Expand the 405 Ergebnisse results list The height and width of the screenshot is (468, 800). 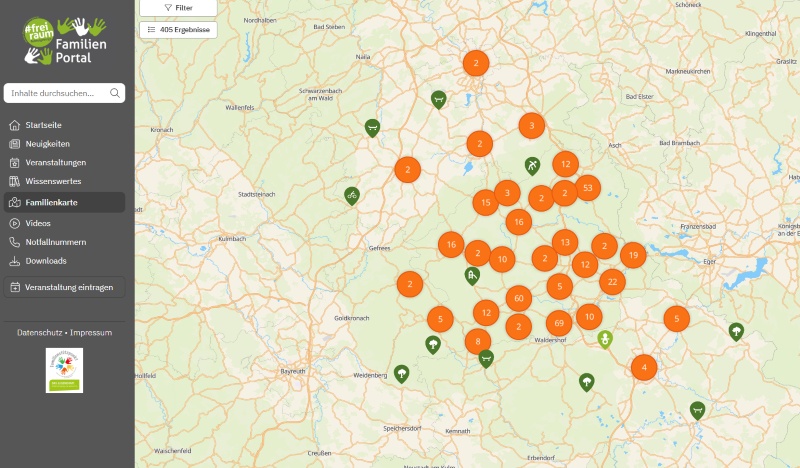[x=177, y=30]
